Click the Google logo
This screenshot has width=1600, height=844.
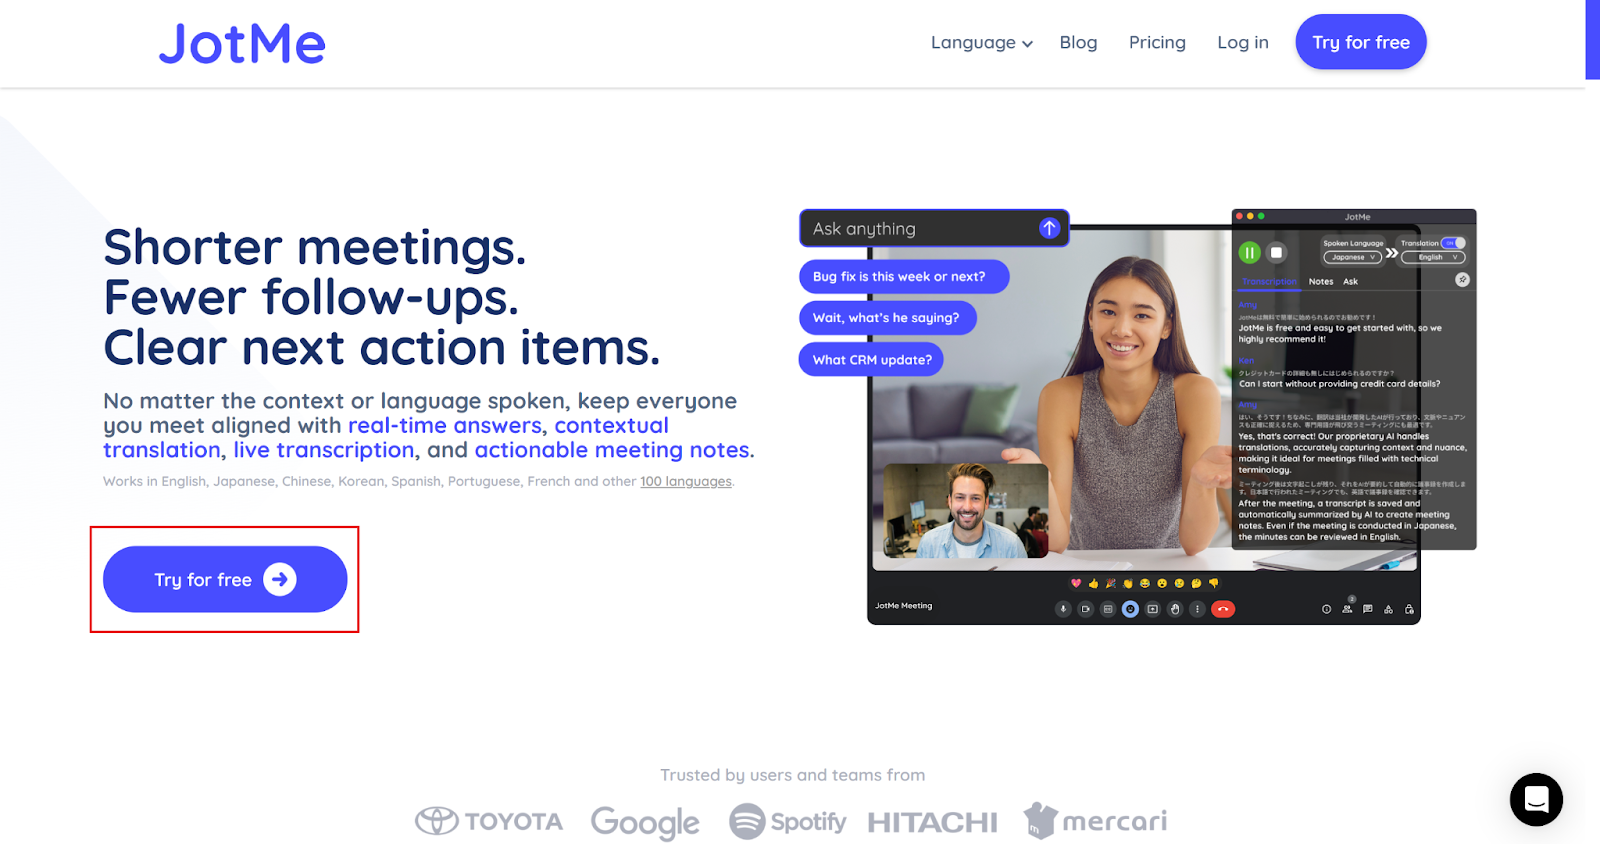click(x=645, y=822)
